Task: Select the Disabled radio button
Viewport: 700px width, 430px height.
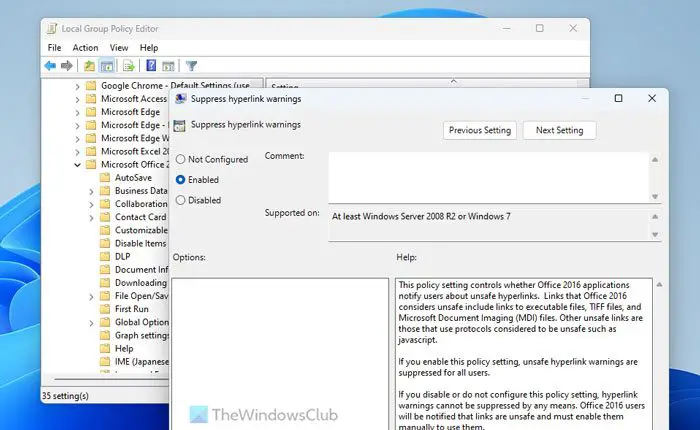Action: pos(180,200)
